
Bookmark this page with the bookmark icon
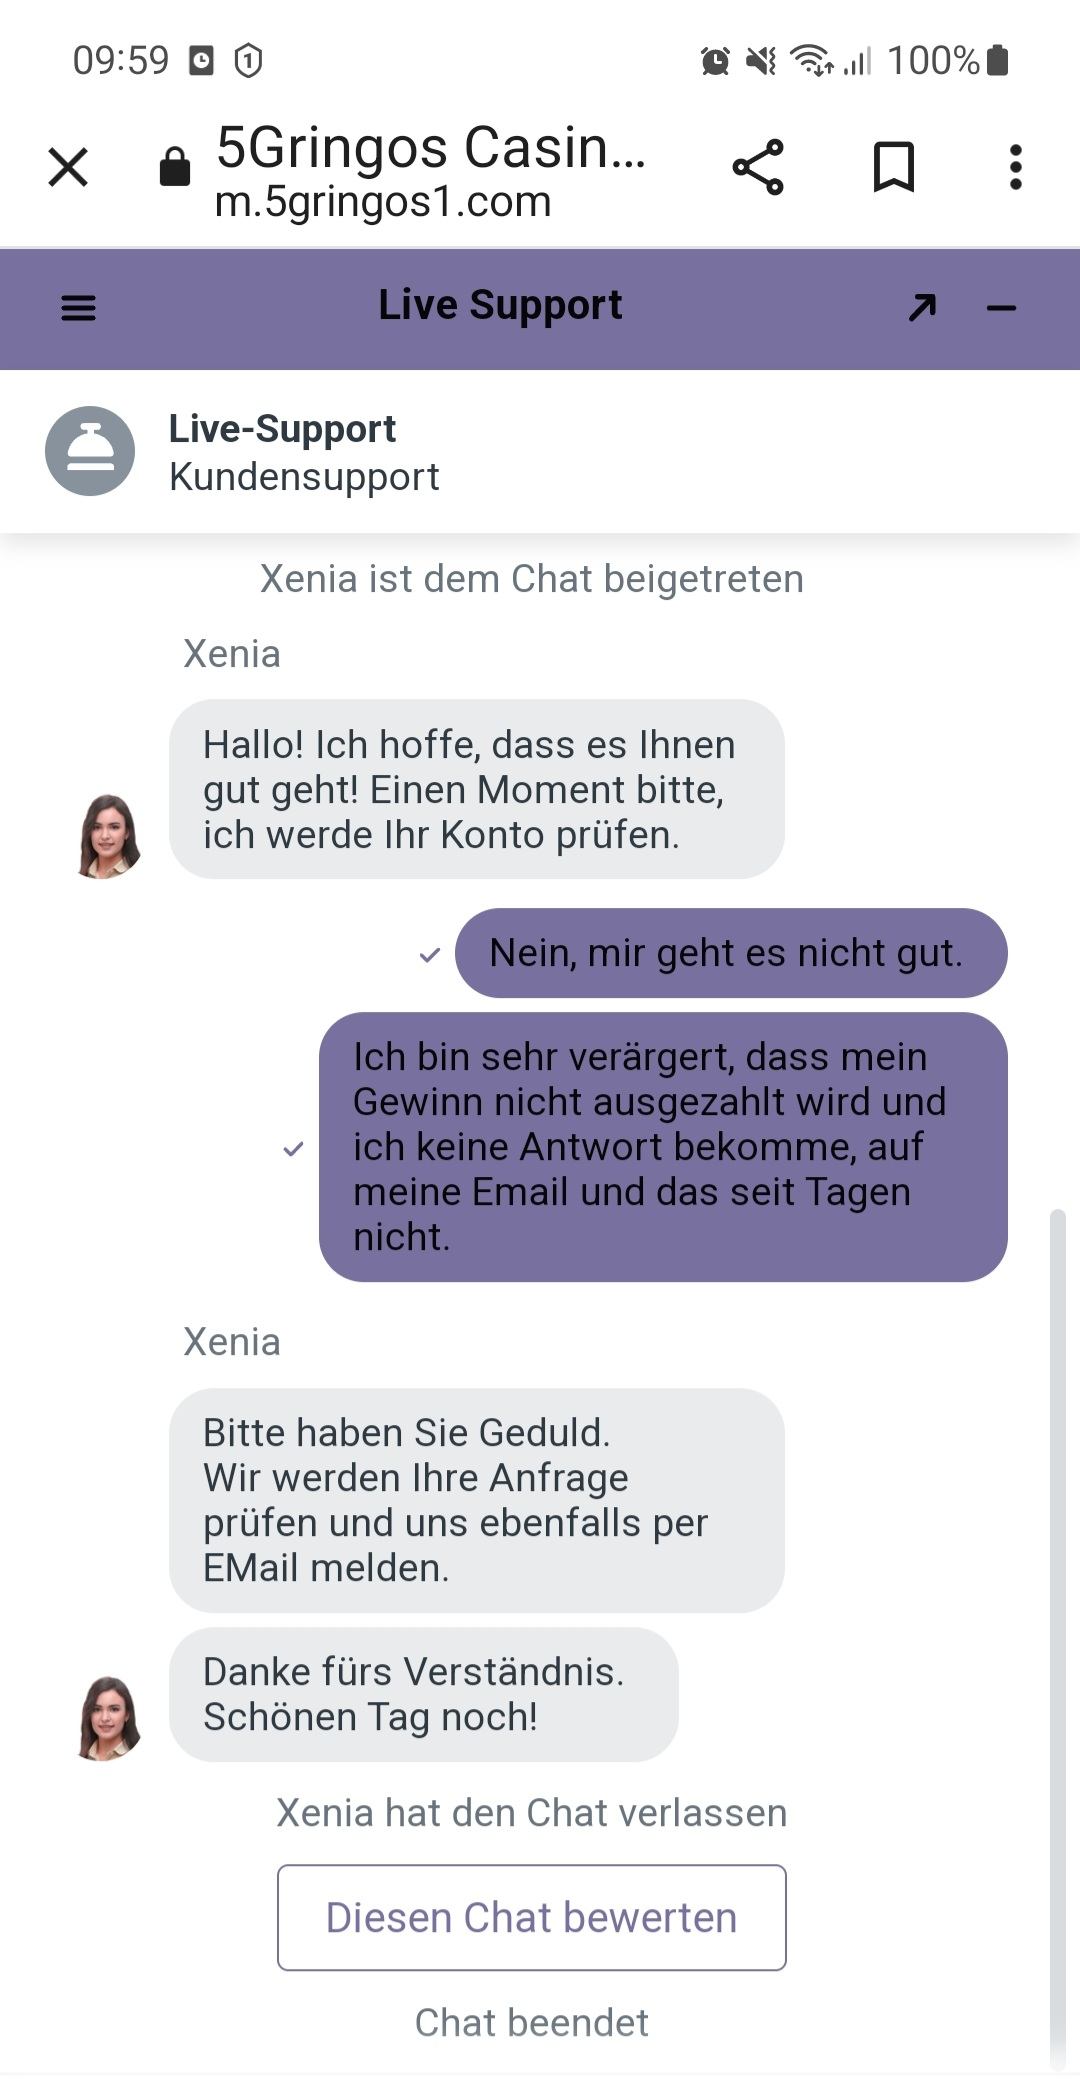point(894,167)
